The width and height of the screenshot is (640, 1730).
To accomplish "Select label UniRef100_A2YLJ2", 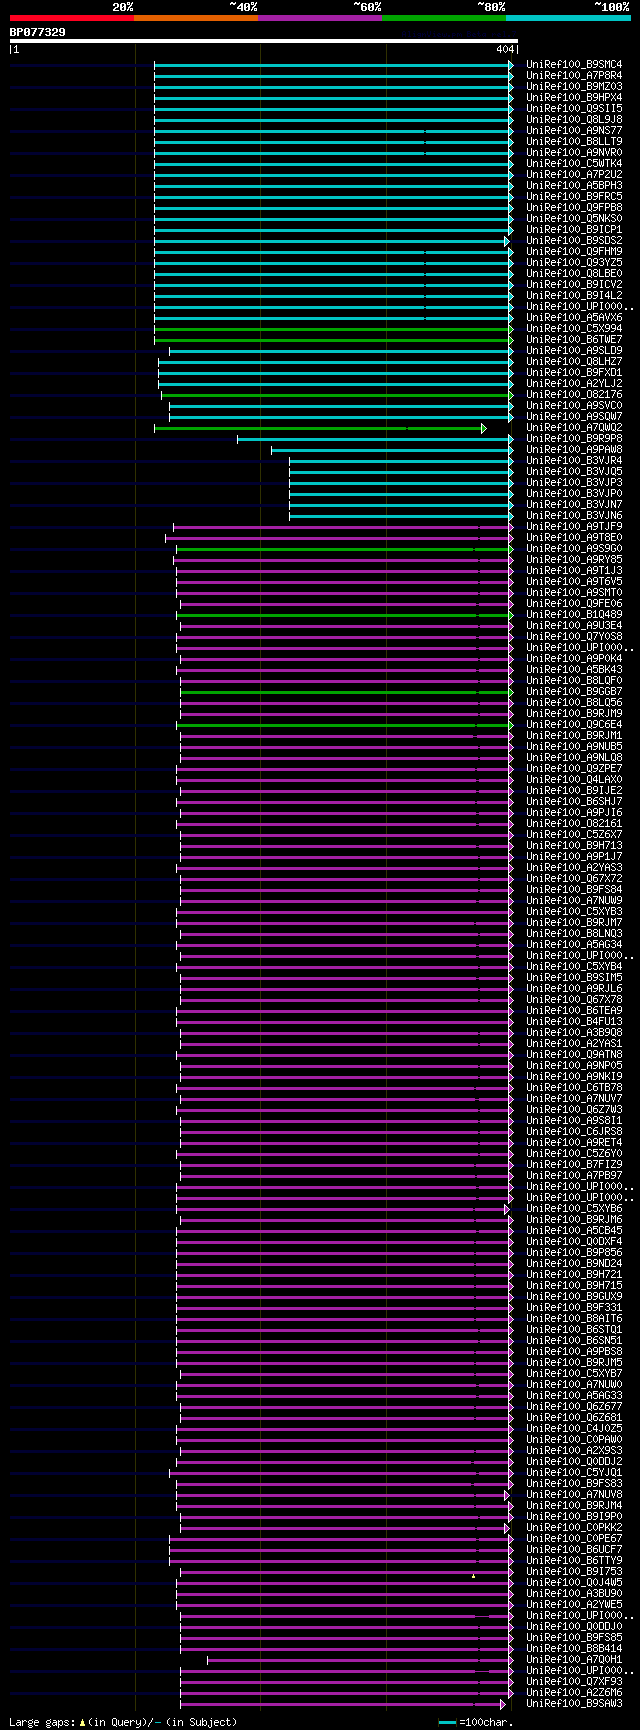I will tap(574, 384).
